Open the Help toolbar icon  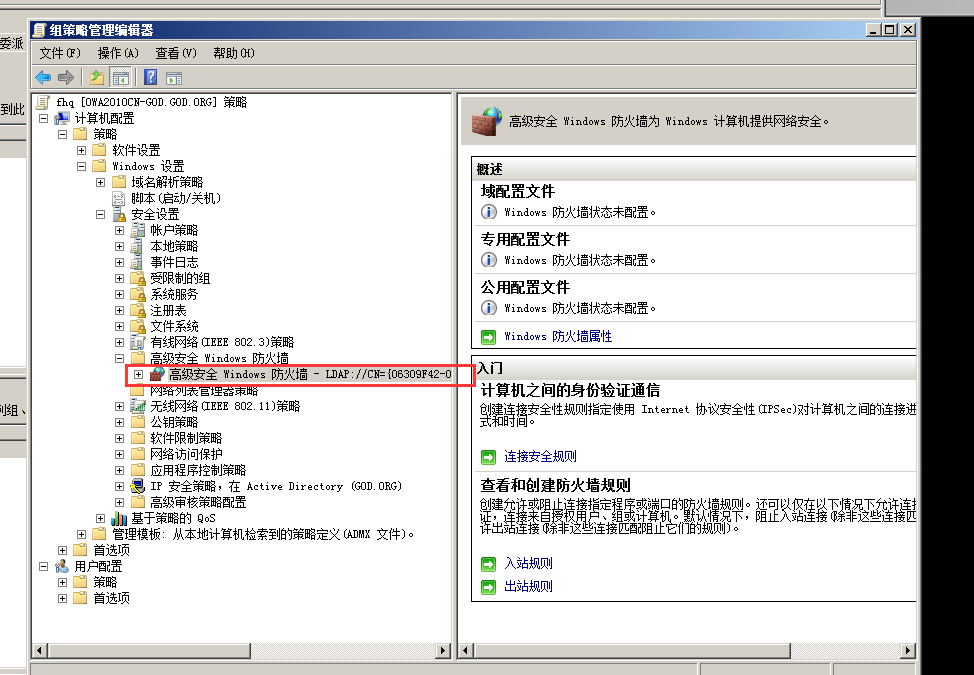[150, 77]
